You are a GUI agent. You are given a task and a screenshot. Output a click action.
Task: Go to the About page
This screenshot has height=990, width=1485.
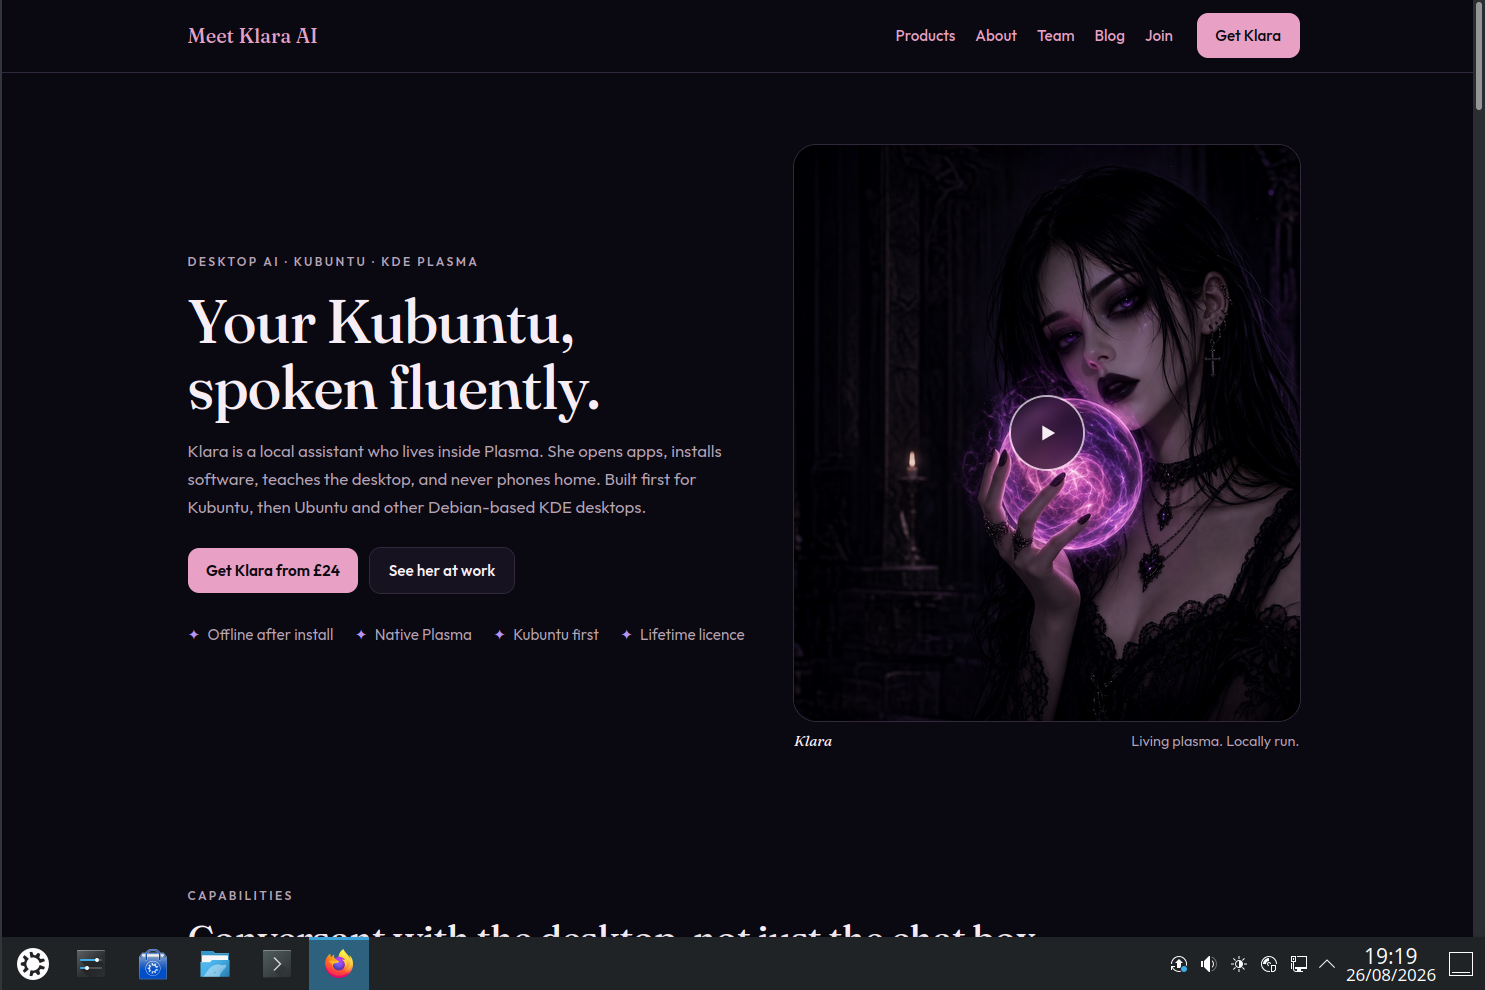996,36
